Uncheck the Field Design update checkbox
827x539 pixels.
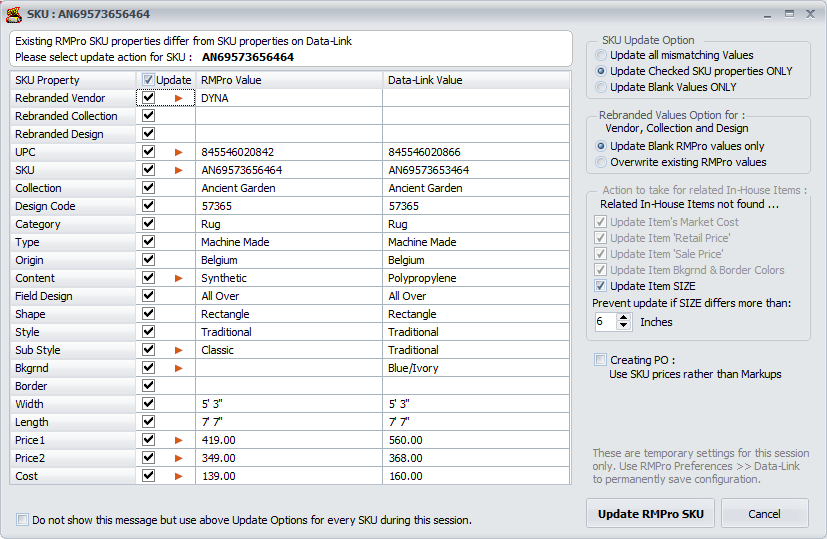148,295
